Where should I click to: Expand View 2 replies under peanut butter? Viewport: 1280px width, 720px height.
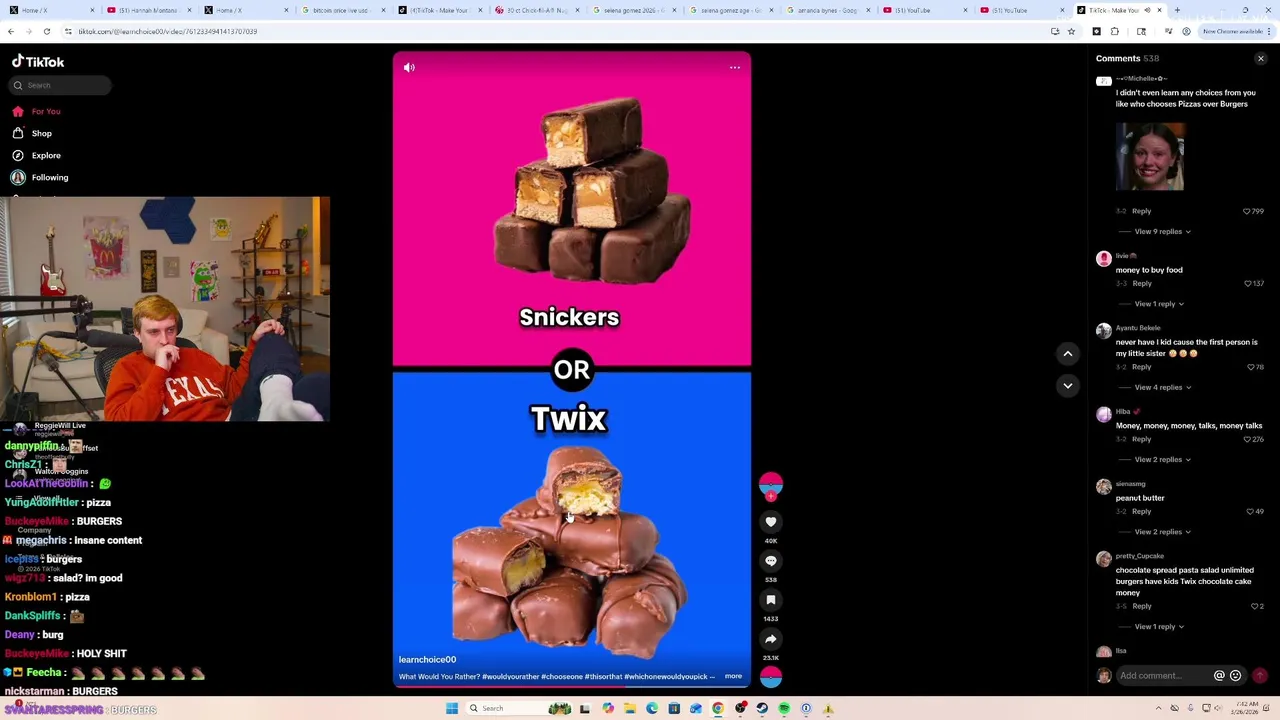(x=1162, y=532)
